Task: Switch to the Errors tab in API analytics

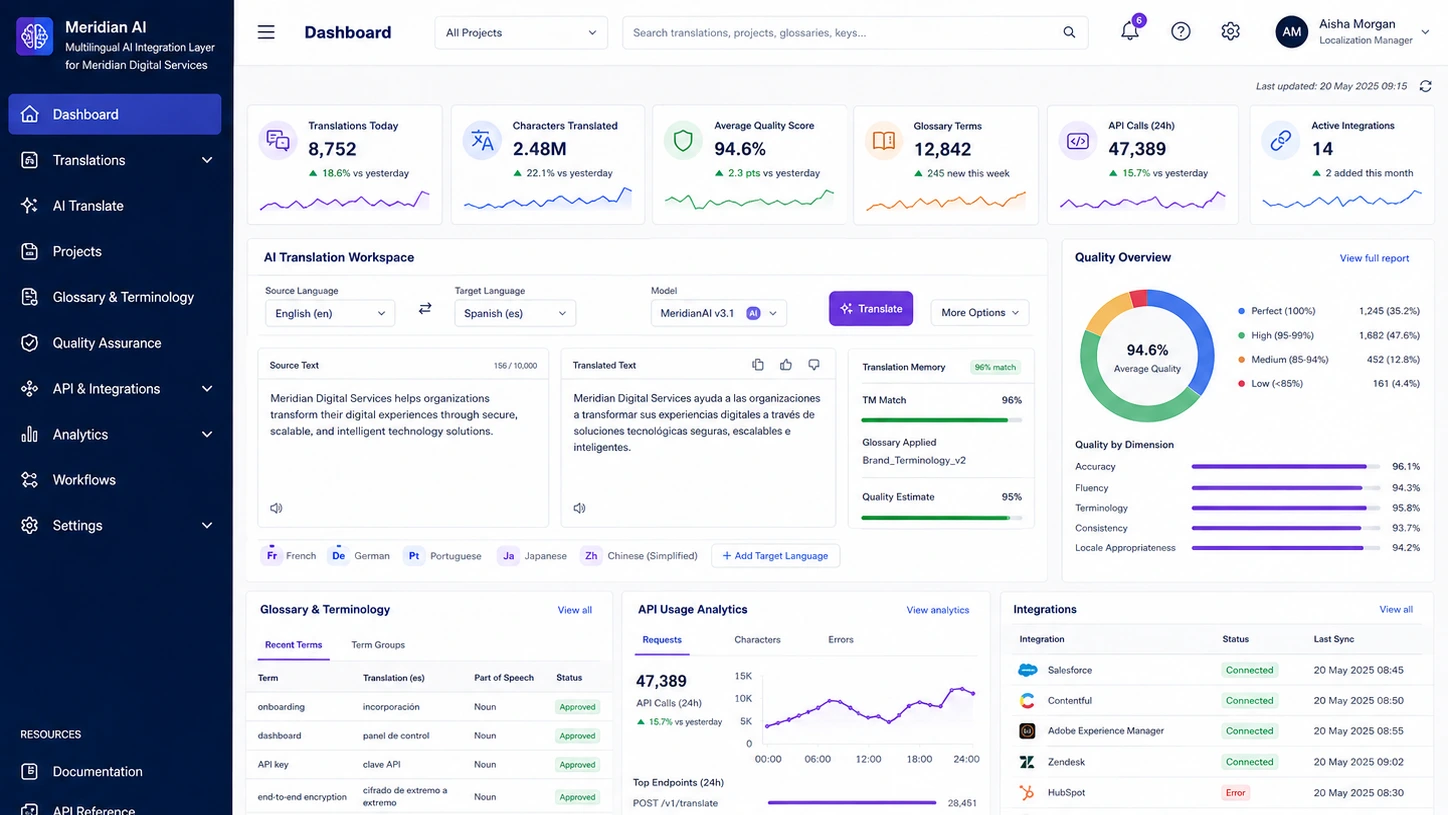Action: (x=841, y=640)
